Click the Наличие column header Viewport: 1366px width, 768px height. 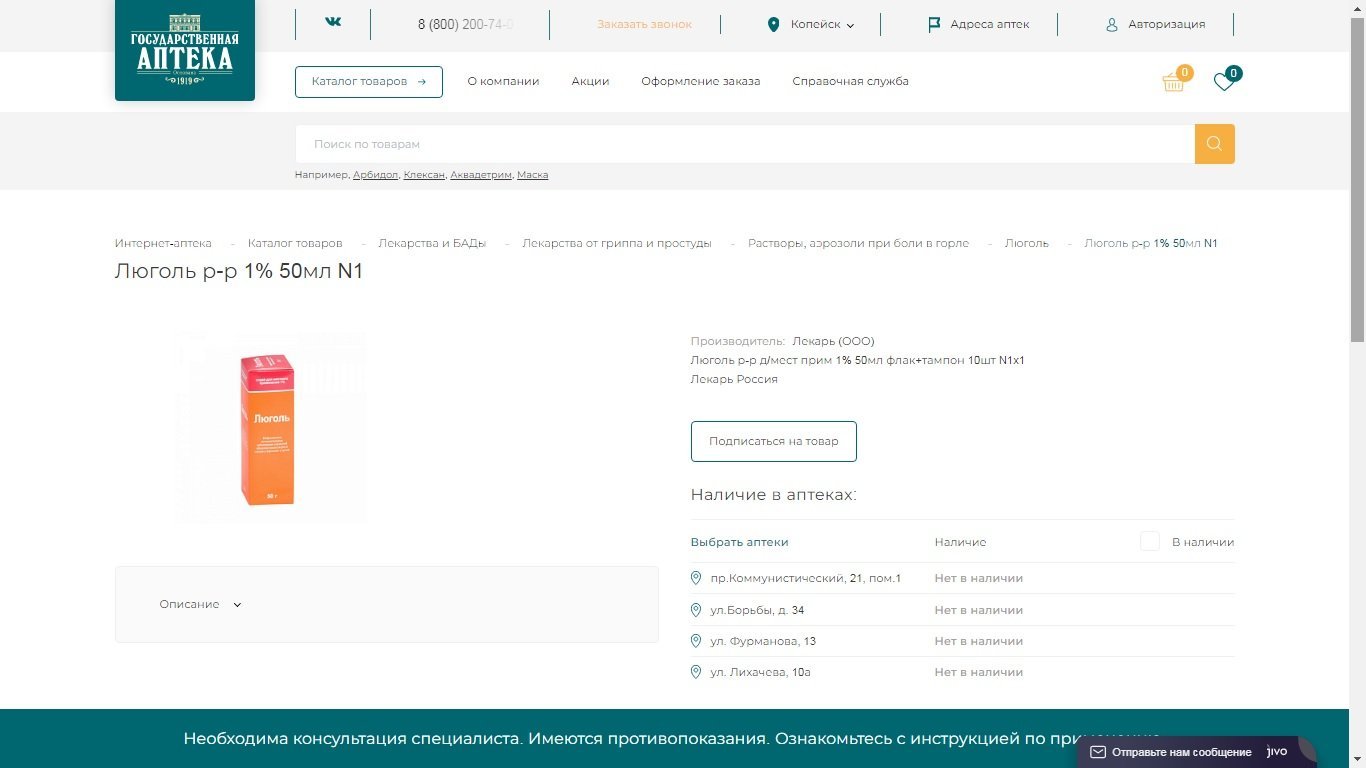coord(960,542)
